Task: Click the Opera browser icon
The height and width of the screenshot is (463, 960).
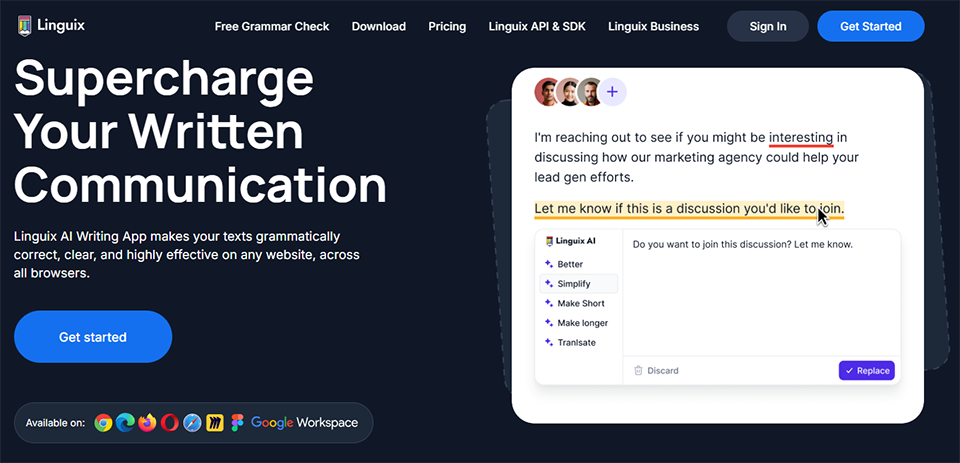Action: coord(170,423)
